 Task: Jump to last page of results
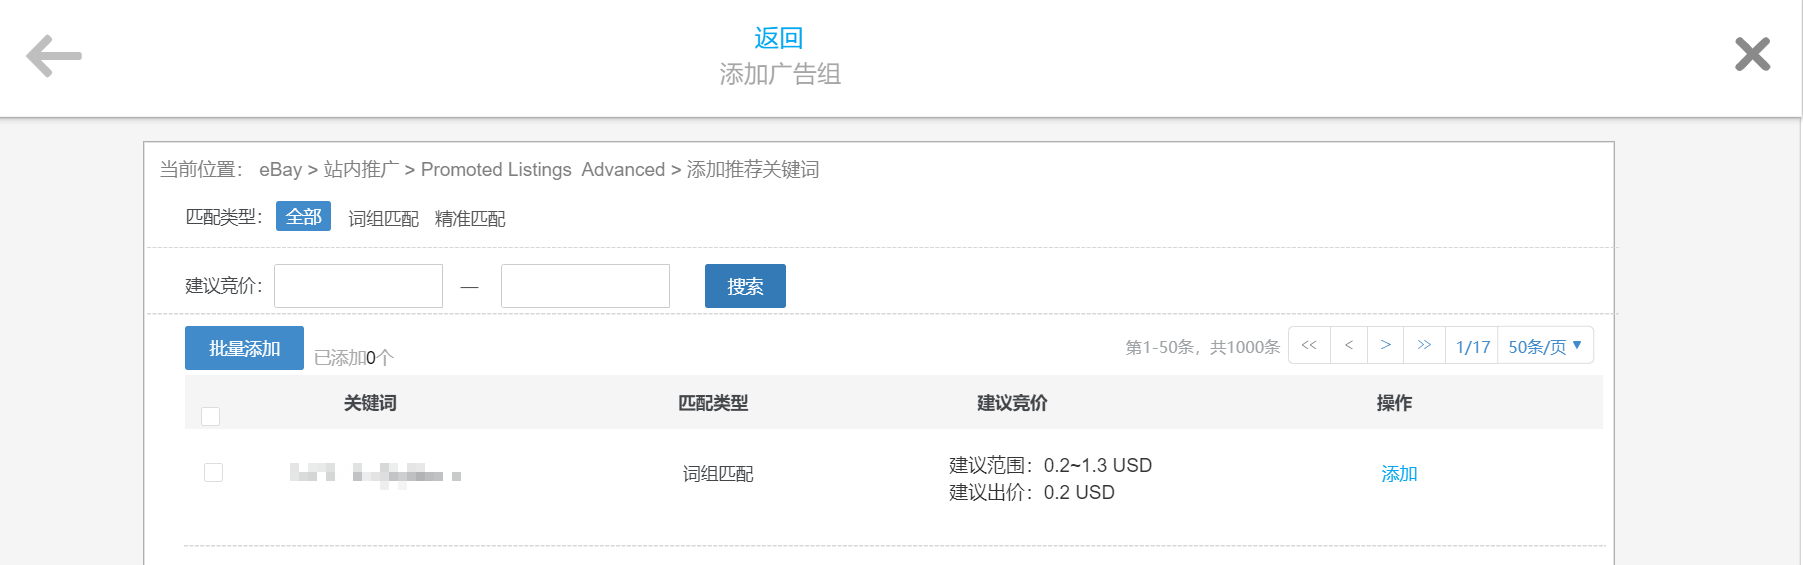tap(1424, 346)
